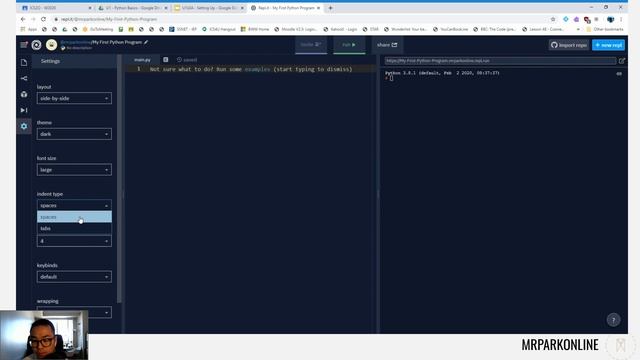Click the examples link in editor hint
The image size is (640, 360).
tap(257, 69)
